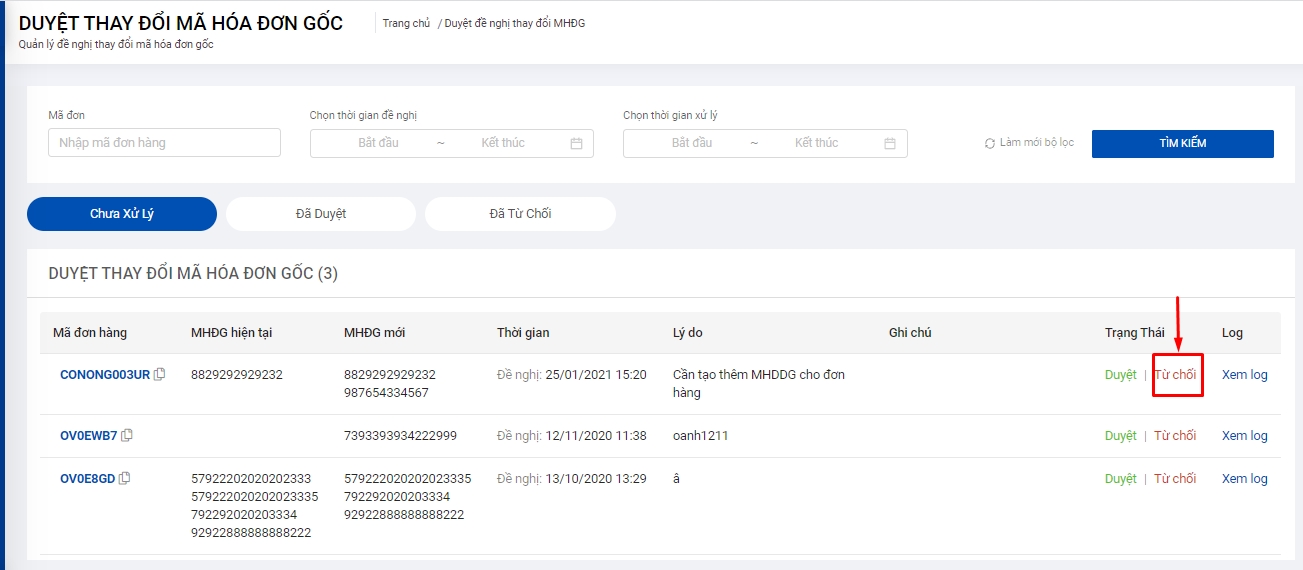
Task: Select the Chưa Xử Lý tab
Action: pos(122,214)
